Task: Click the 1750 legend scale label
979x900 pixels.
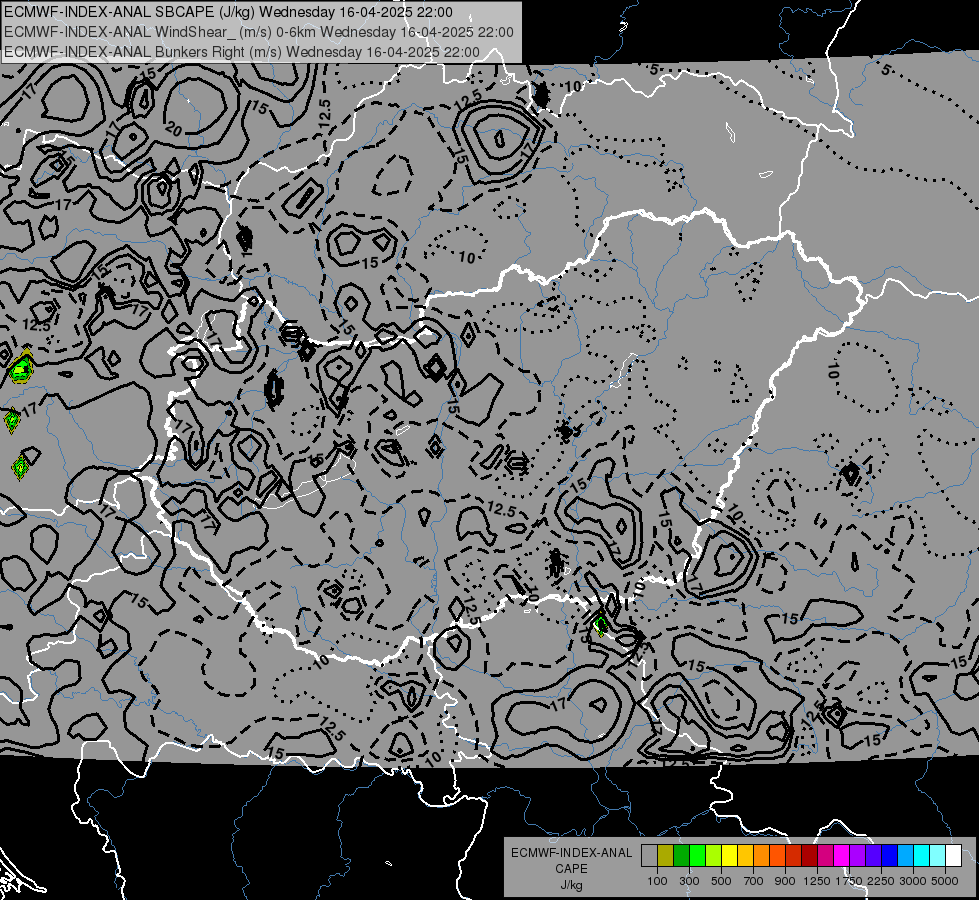Action: tap(849, 881)
